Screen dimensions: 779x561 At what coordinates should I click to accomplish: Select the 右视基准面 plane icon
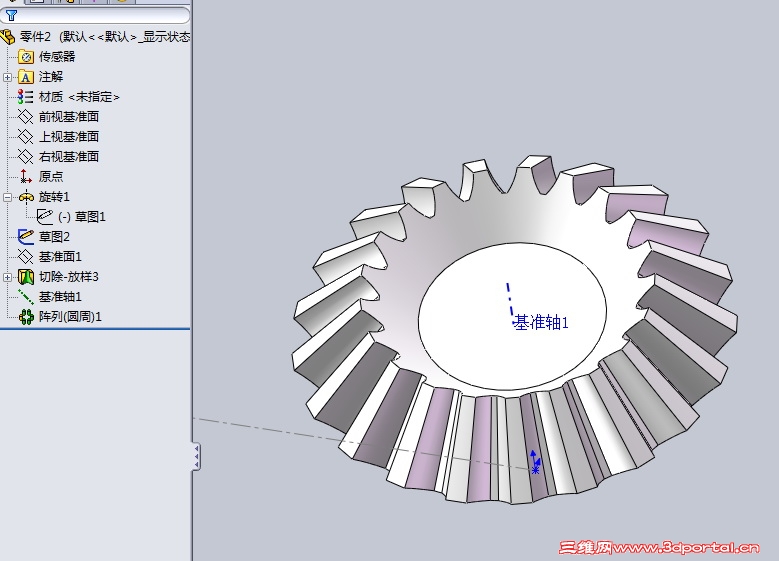26,157
